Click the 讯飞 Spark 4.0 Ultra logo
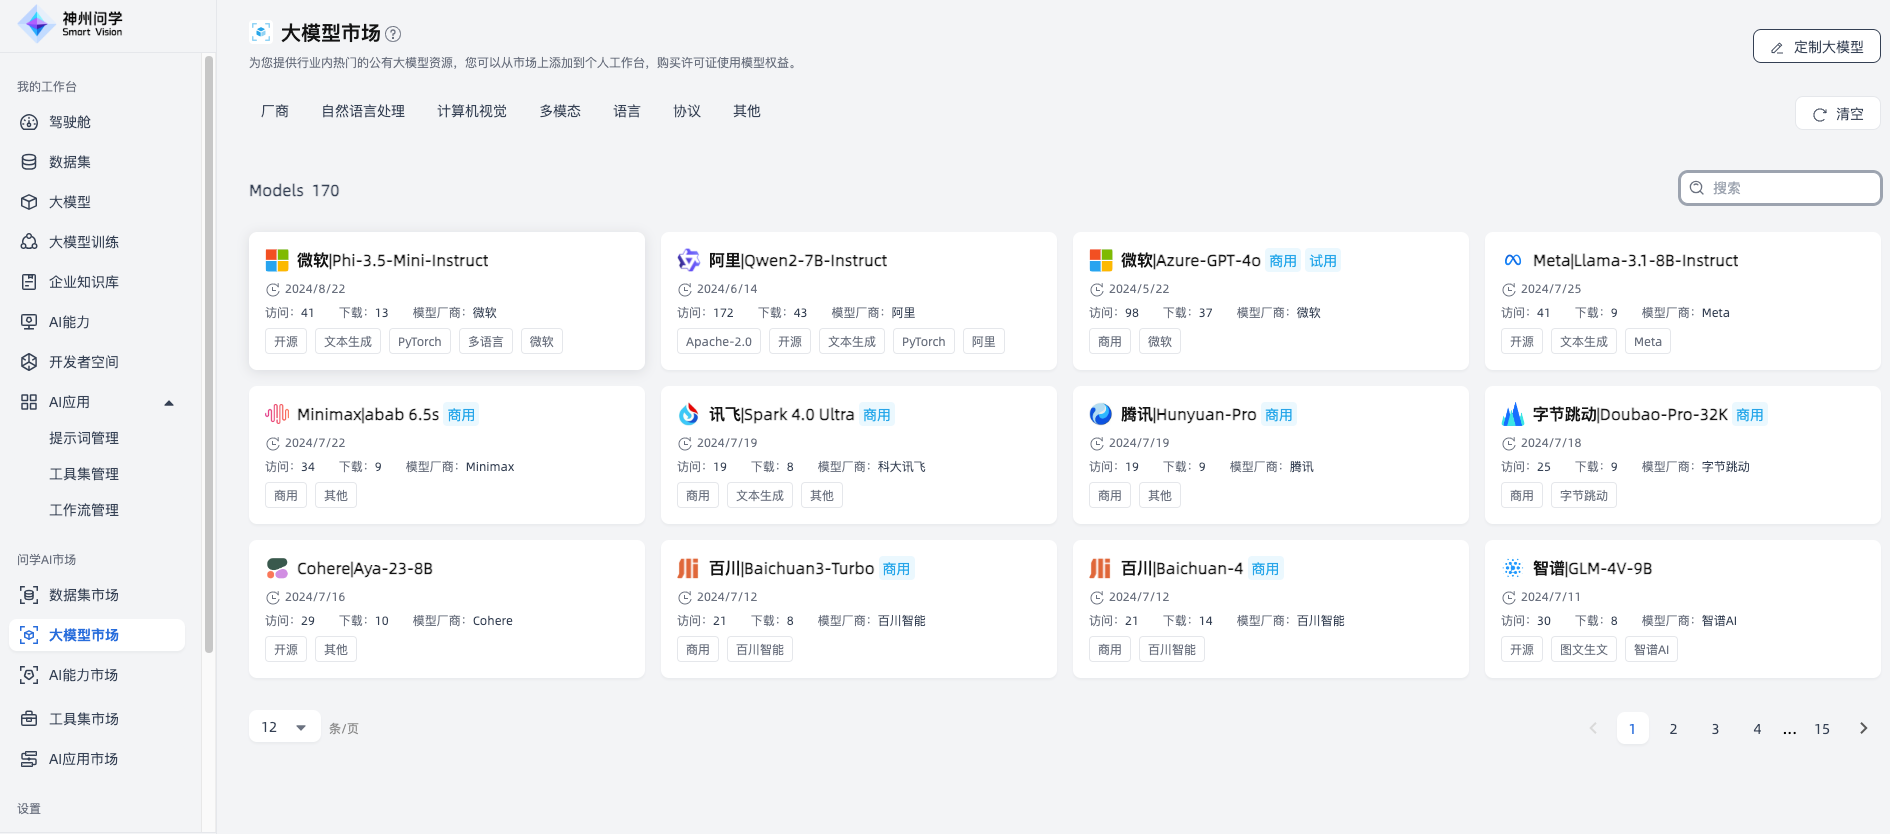This screenshot has width=1890, height=834. pos(688,414)
